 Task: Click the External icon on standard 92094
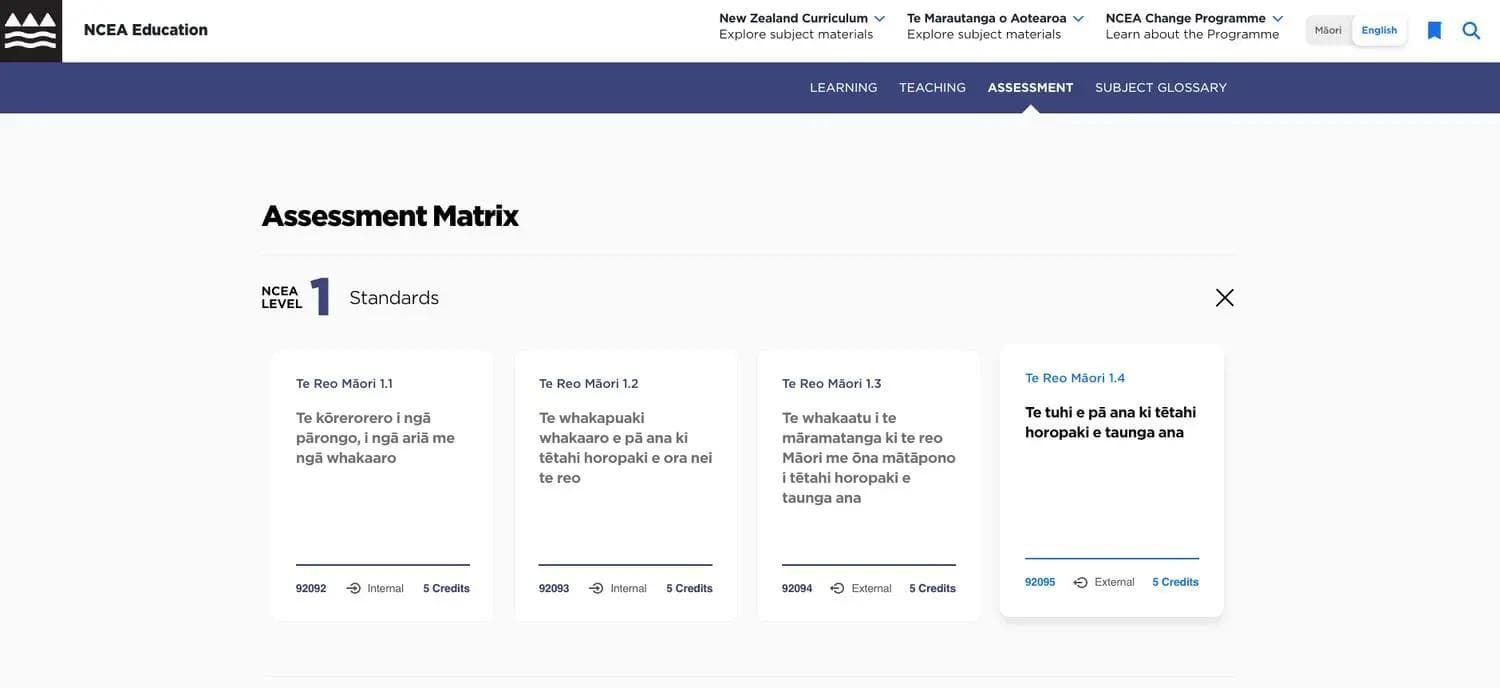[838, 588]
